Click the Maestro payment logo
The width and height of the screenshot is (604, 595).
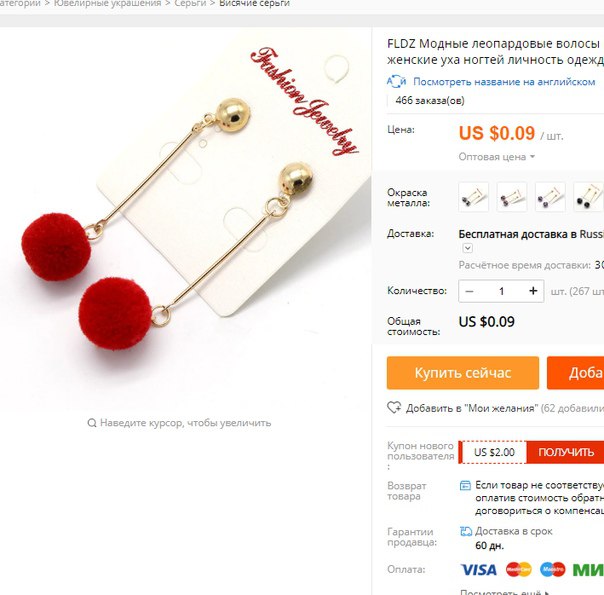point(552,570)
